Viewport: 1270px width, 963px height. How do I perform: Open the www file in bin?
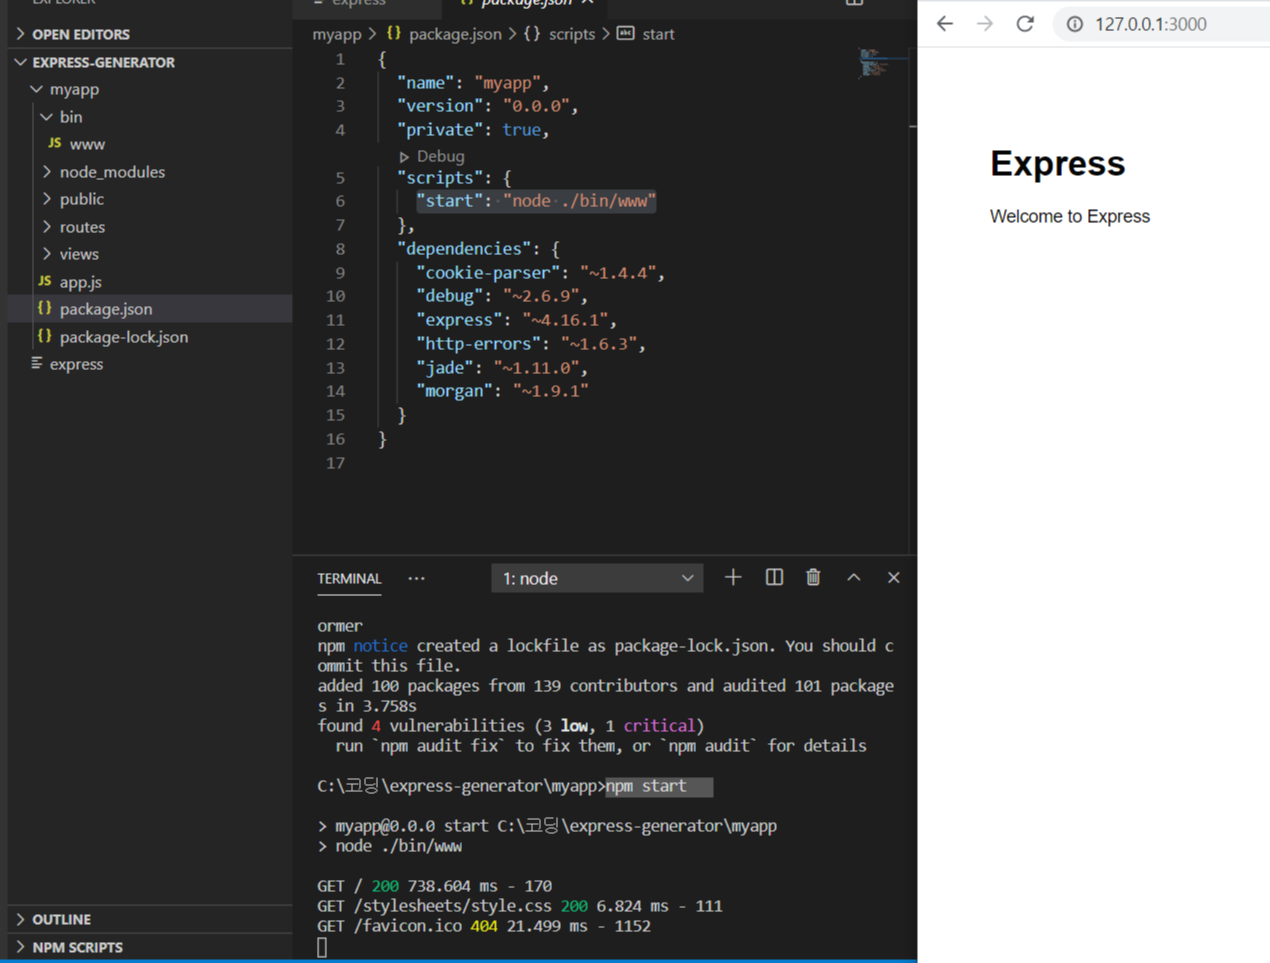pos(150,144)
